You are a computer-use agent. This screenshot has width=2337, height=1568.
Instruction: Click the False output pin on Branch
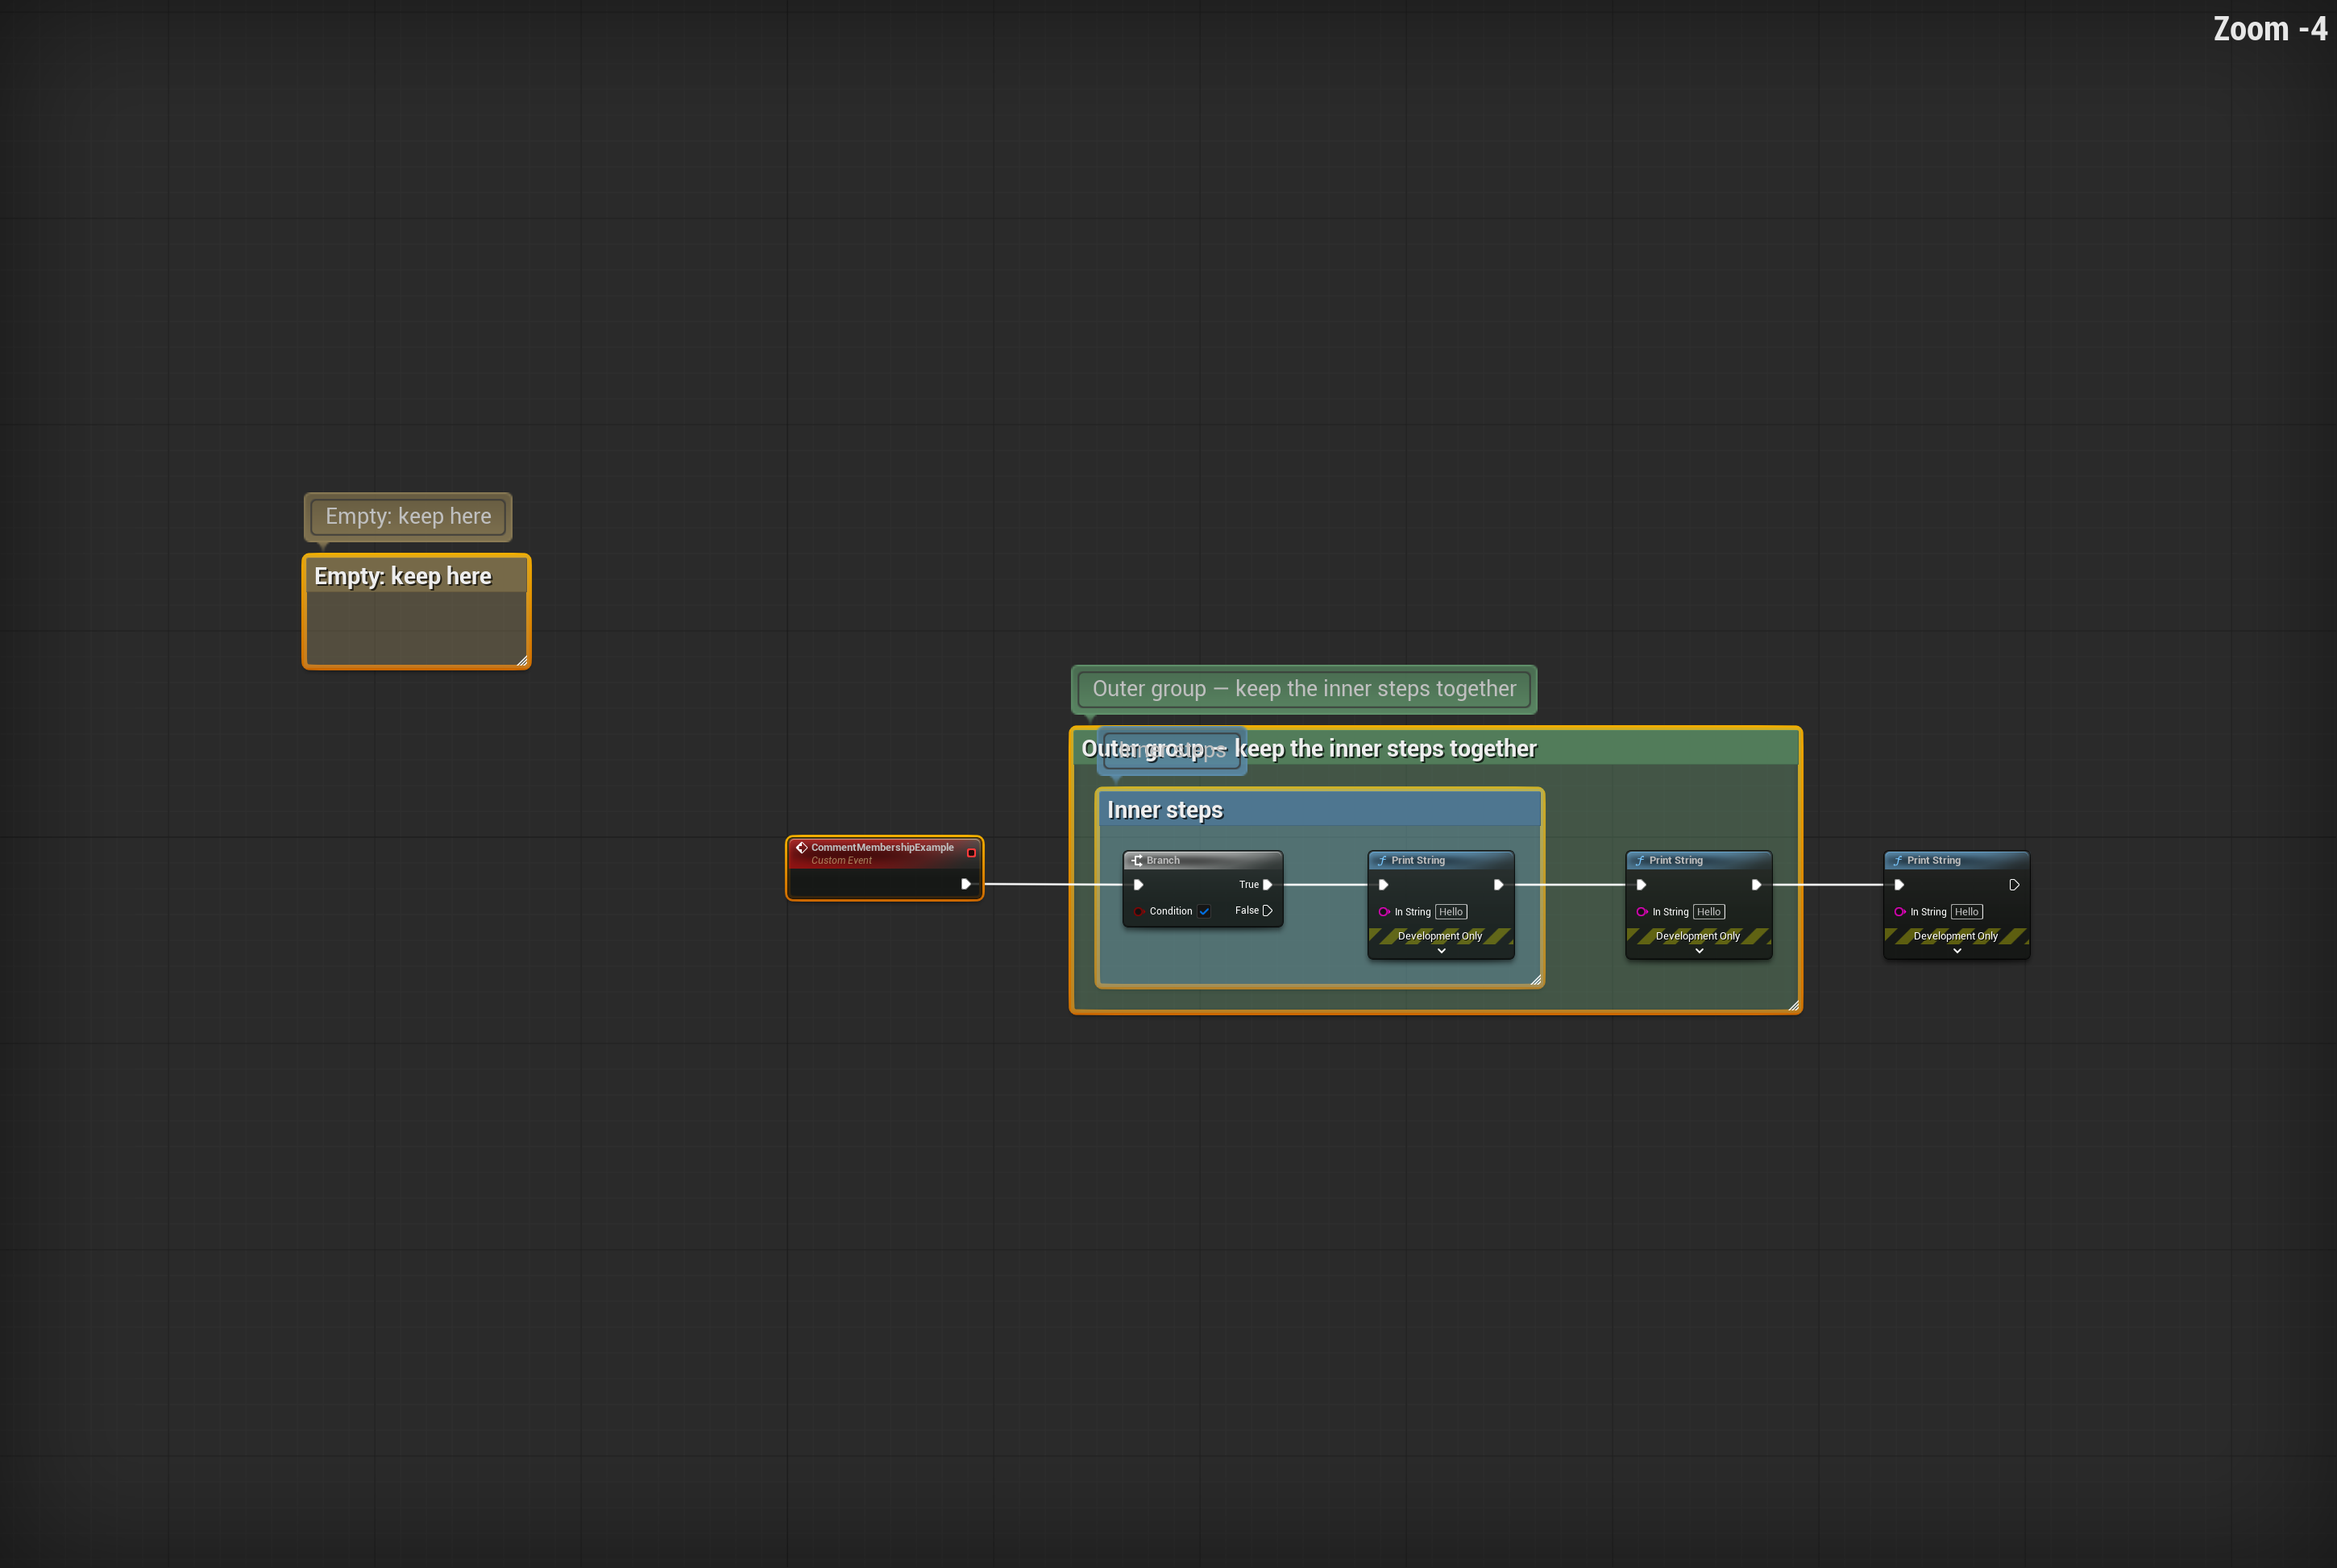[x=1267, y=911]
